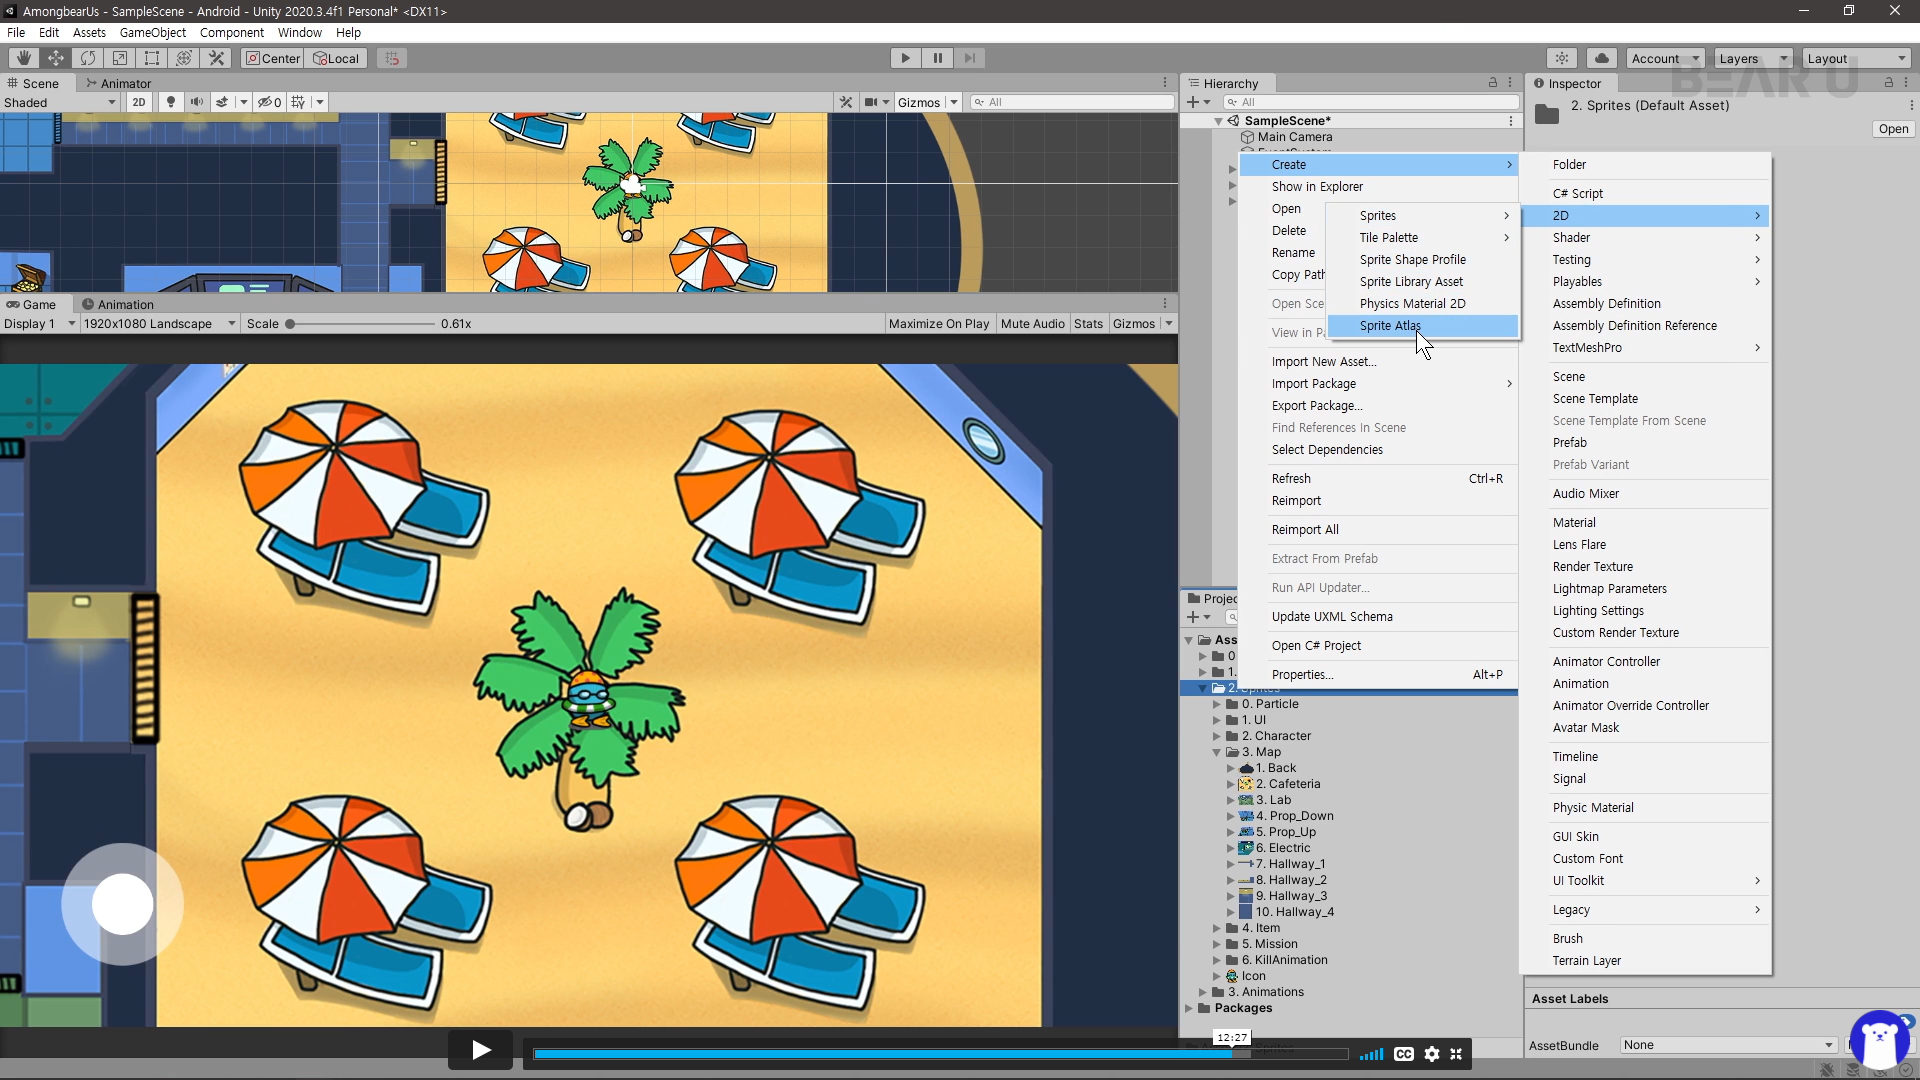Screen dimensions: 1920x1080
Task: Click Scene view search field
Action: (1072, 102)
